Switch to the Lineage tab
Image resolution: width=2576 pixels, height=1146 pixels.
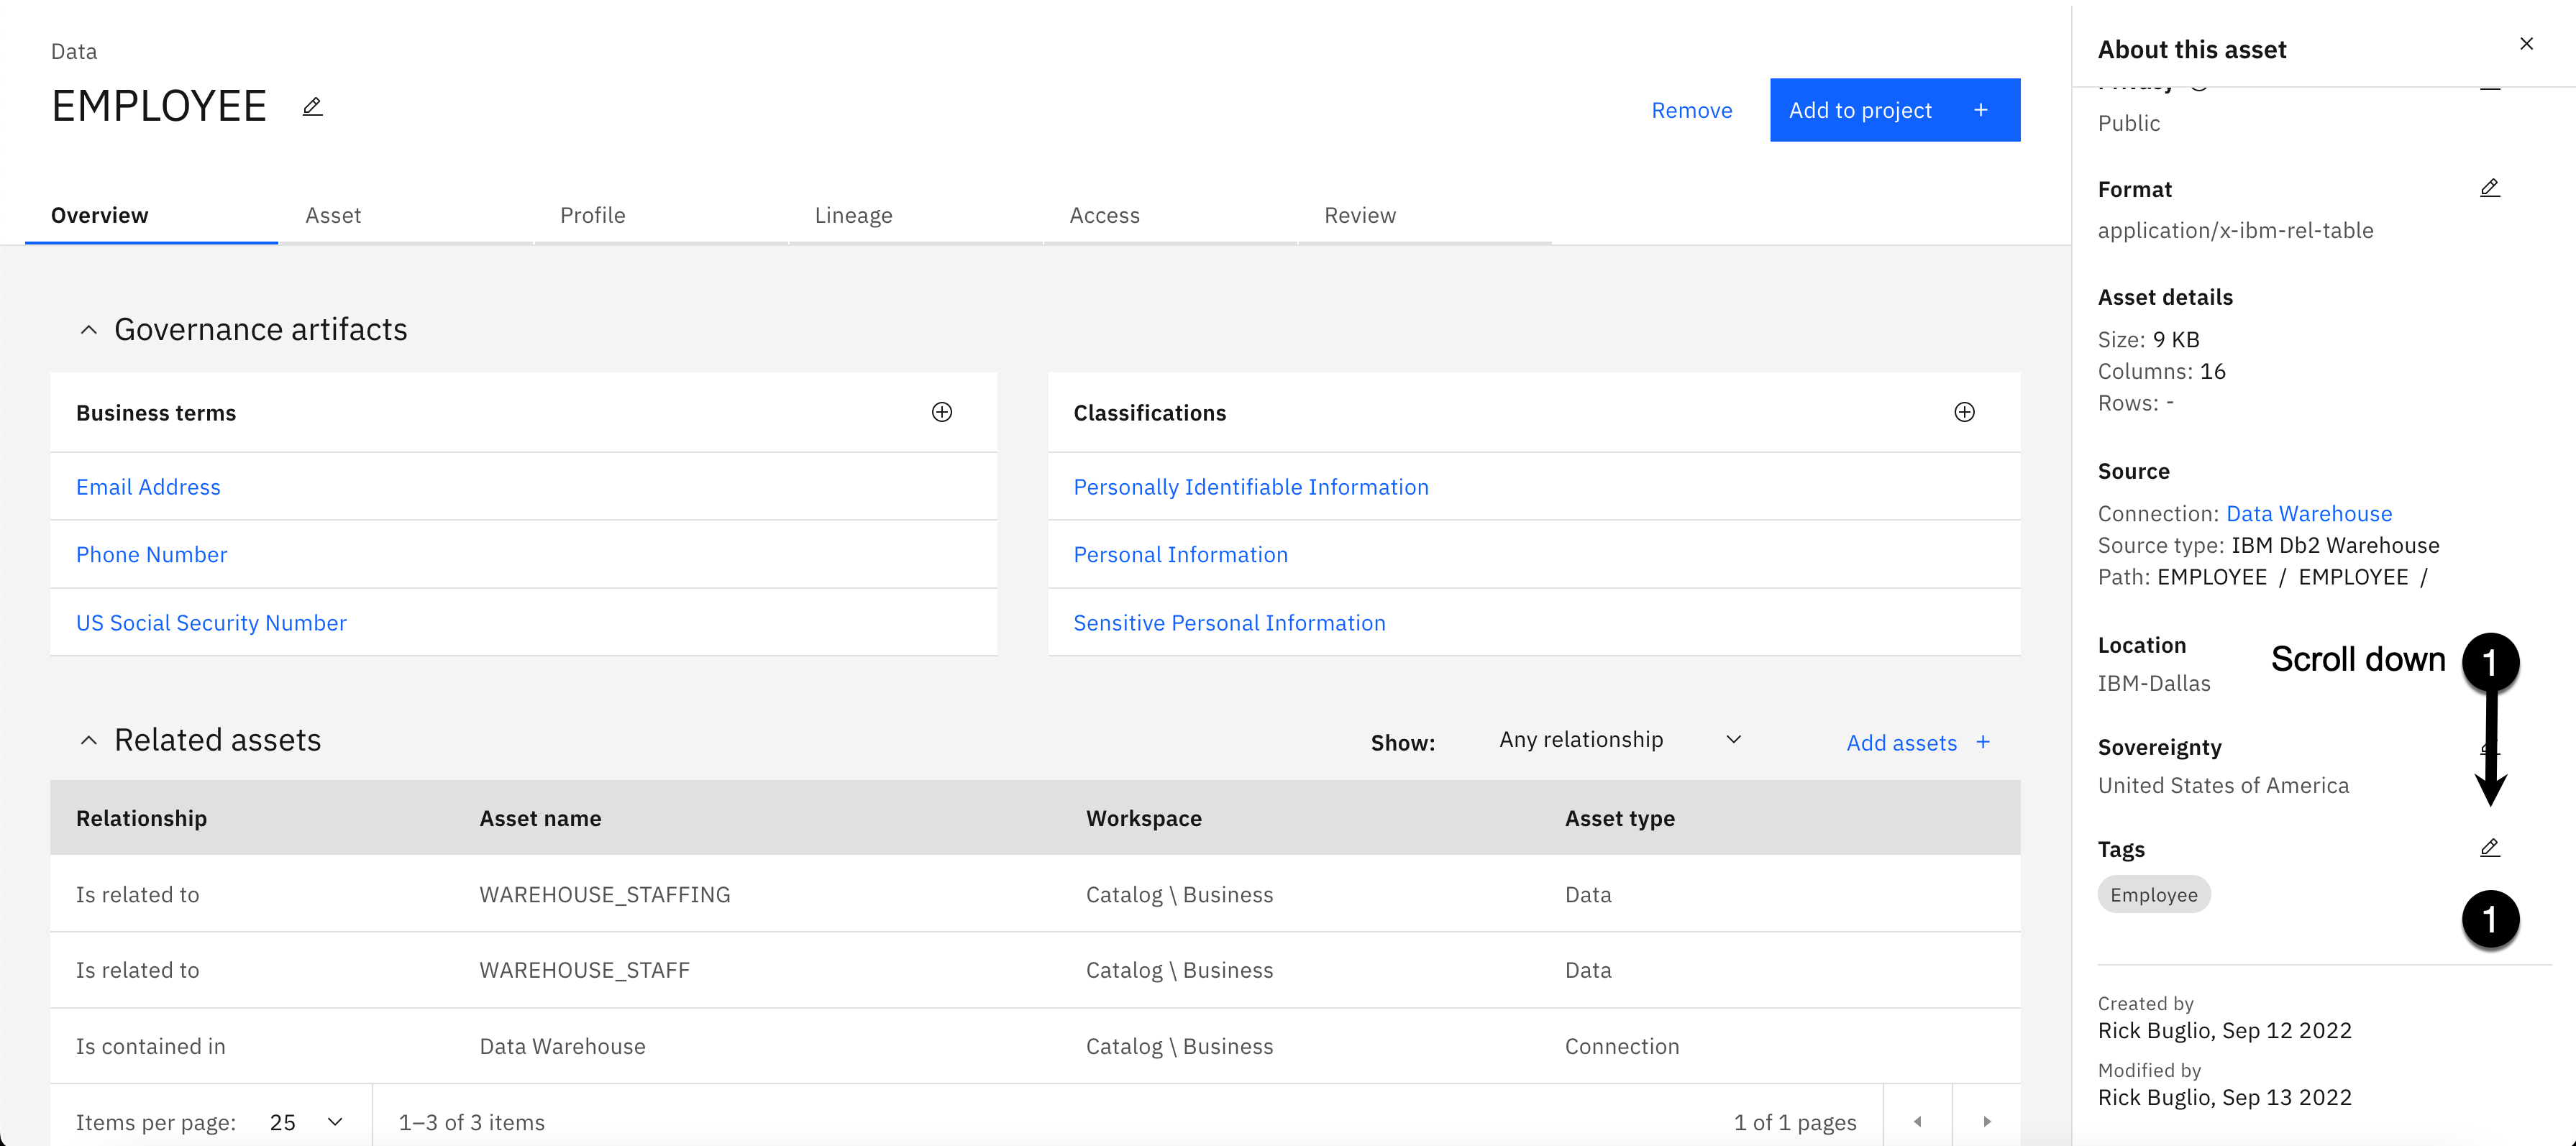[x=853, y=215]
